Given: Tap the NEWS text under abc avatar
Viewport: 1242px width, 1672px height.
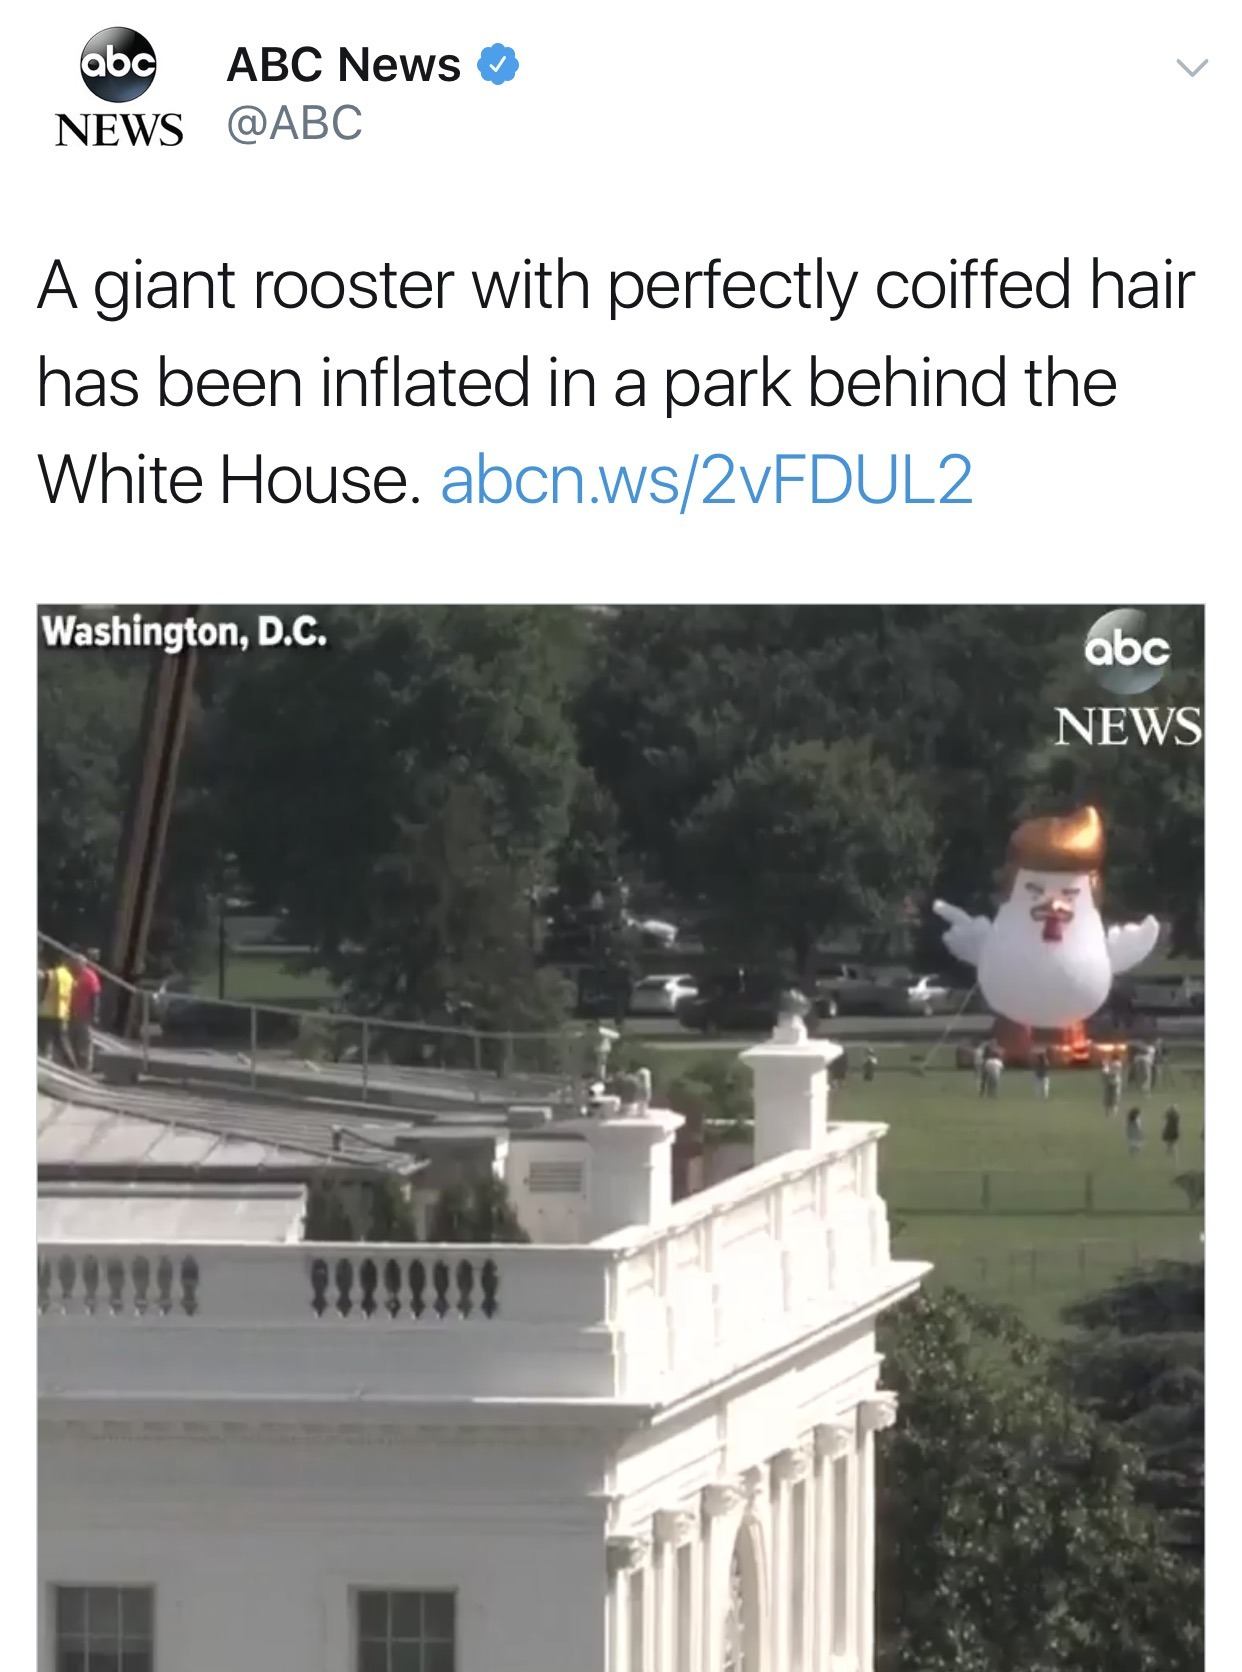Looking at the screenshot, I should click(119, 130).
